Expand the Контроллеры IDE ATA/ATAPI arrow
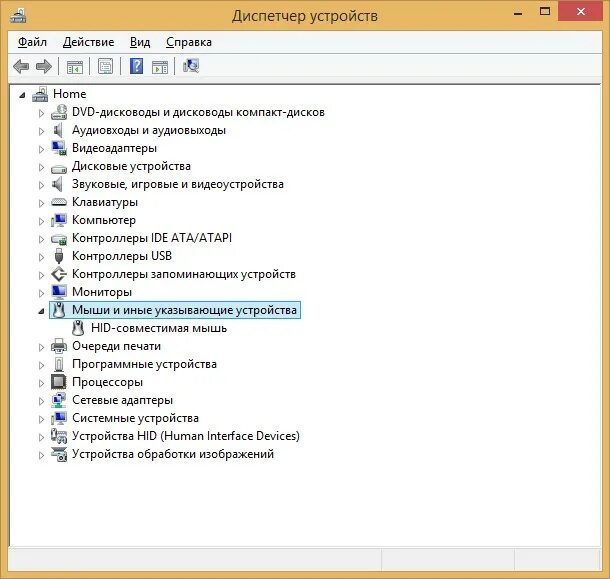The image size is (610, 579). (x=41, y=239)
